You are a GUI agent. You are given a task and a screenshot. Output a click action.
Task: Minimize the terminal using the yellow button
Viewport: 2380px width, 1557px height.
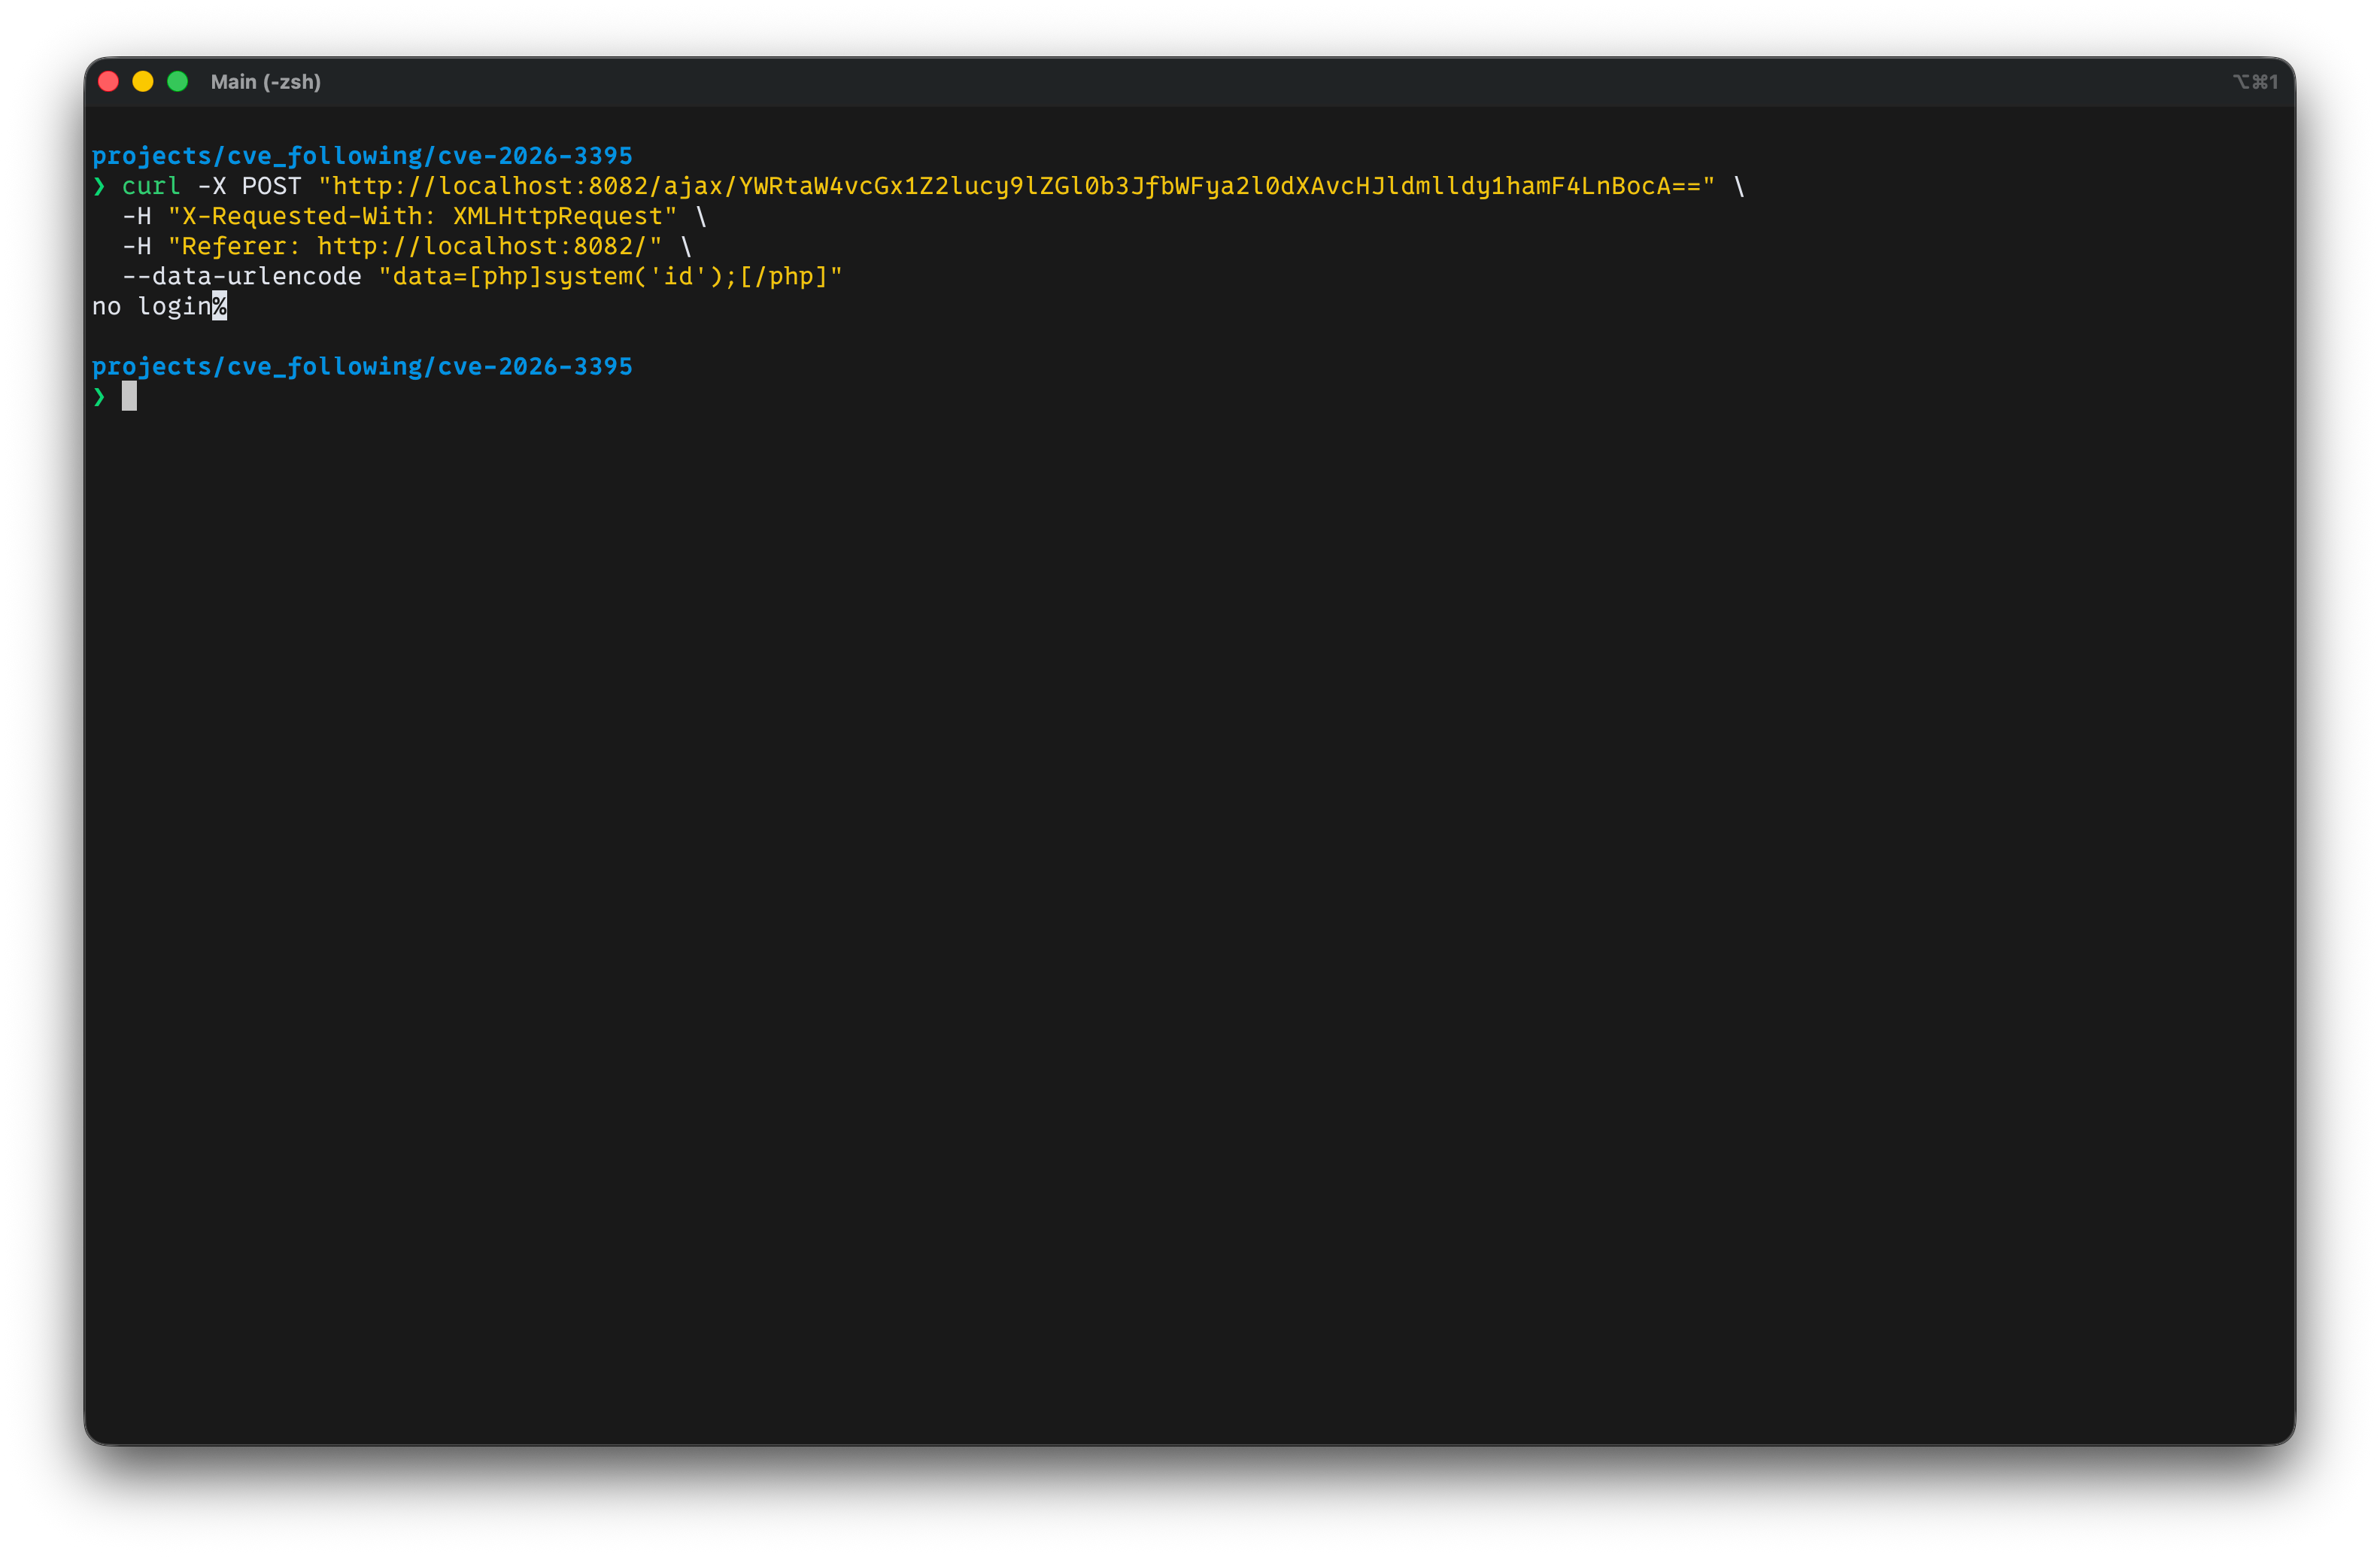click(143, 82)
